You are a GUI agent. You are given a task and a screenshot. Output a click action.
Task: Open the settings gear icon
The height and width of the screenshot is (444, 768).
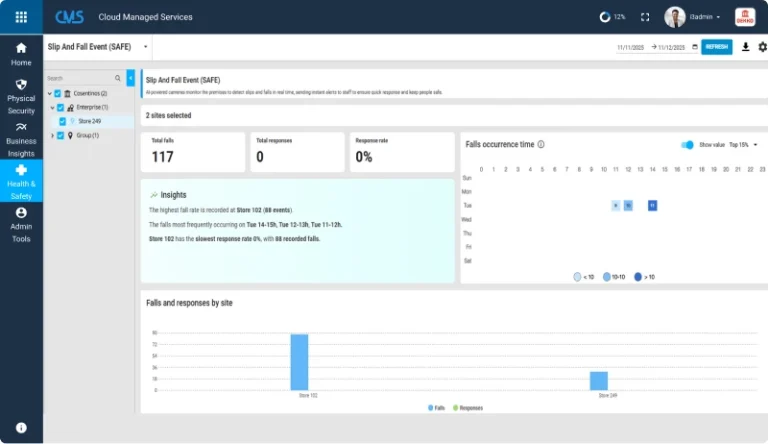762,47
